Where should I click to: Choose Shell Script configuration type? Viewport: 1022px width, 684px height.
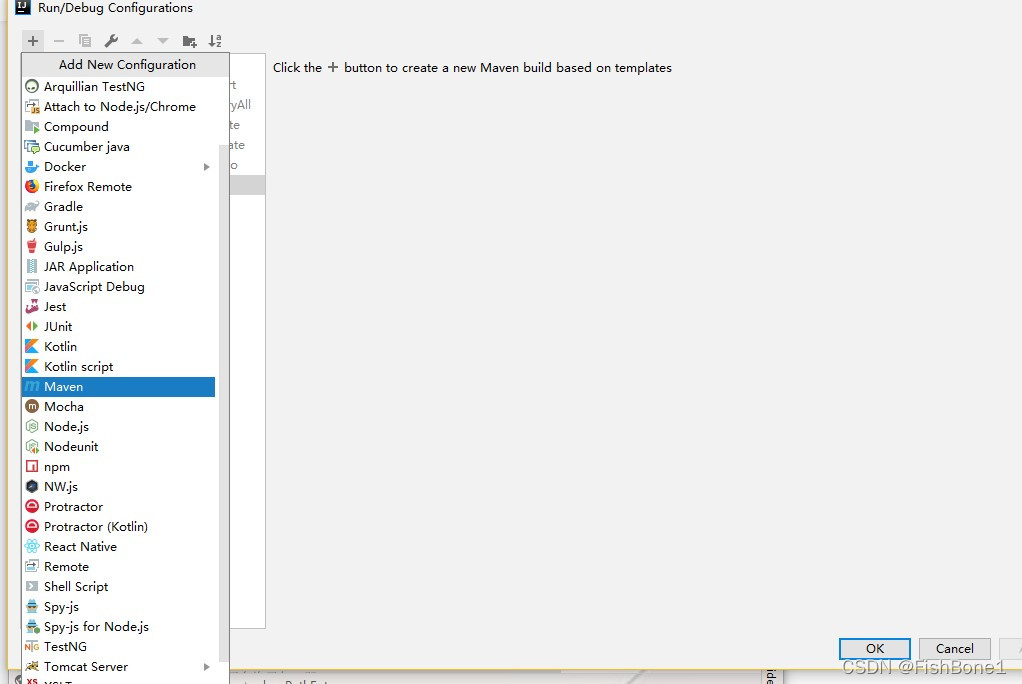tap(119, 587)
